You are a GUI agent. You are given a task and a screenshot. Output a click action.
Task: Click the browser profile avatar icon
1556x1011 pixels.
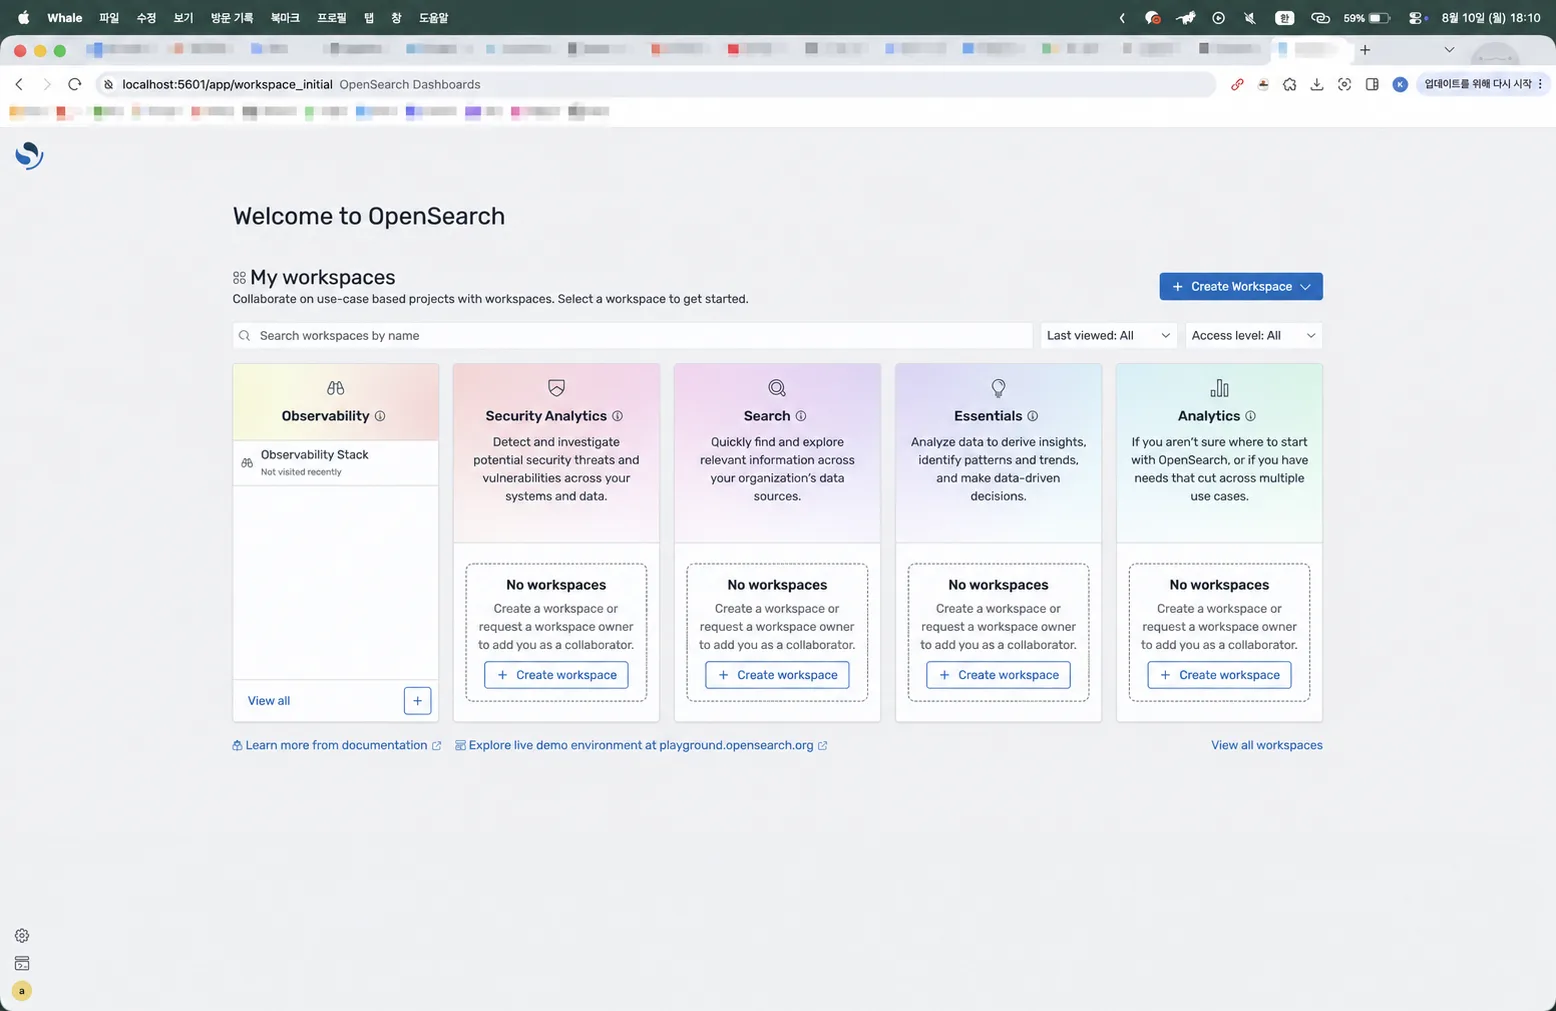[x=1400, y=84]
